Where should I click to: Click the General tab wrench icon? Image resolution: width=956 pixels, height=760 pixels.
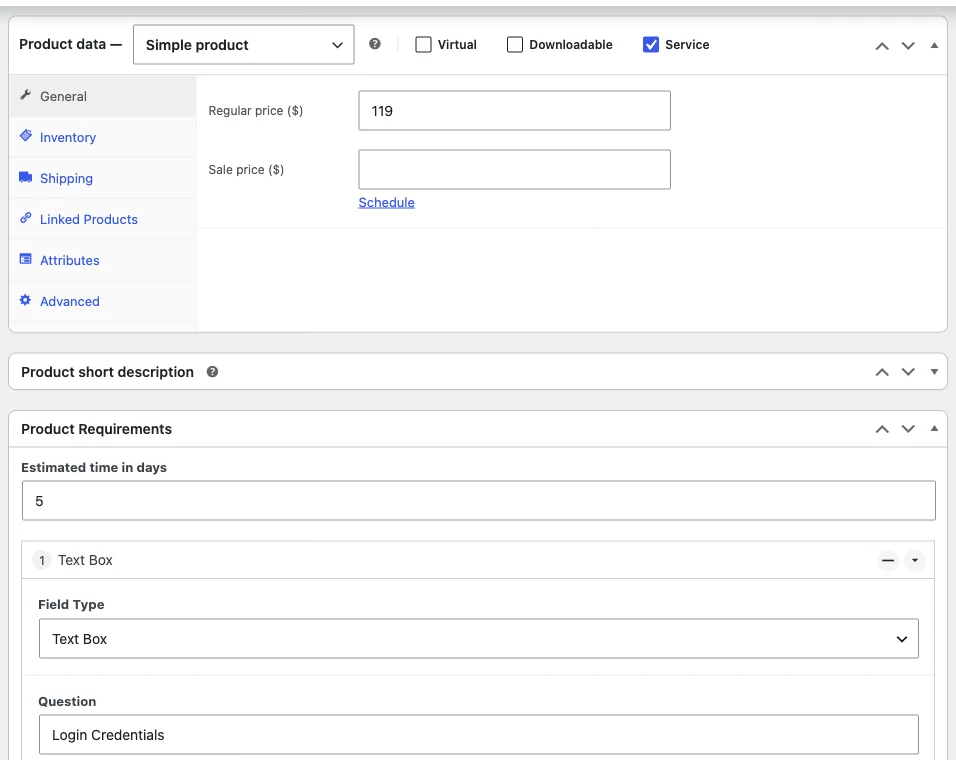pyautogui.click(x=26, y=95)
